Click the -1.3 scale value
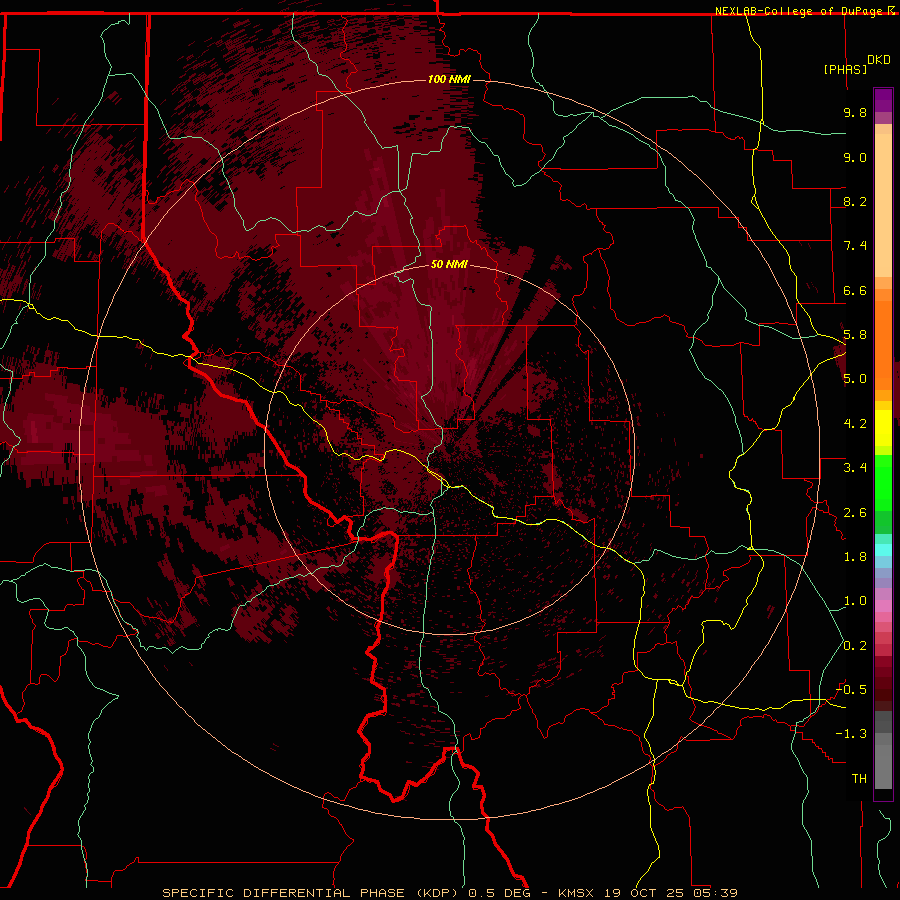Viewport: 900px width, 900px height. point(851,734)
